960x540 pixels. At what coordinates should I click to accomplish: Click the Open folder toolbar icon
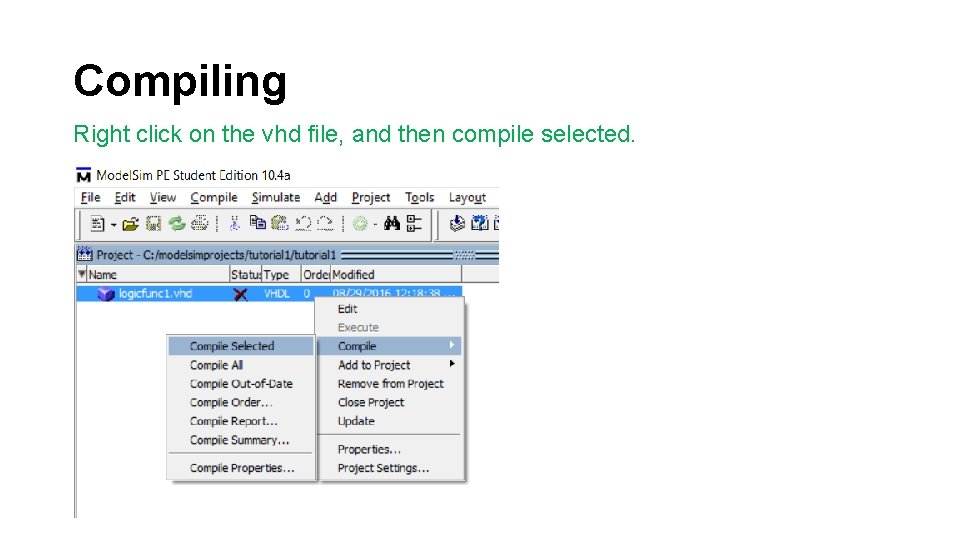coord(130,224)
